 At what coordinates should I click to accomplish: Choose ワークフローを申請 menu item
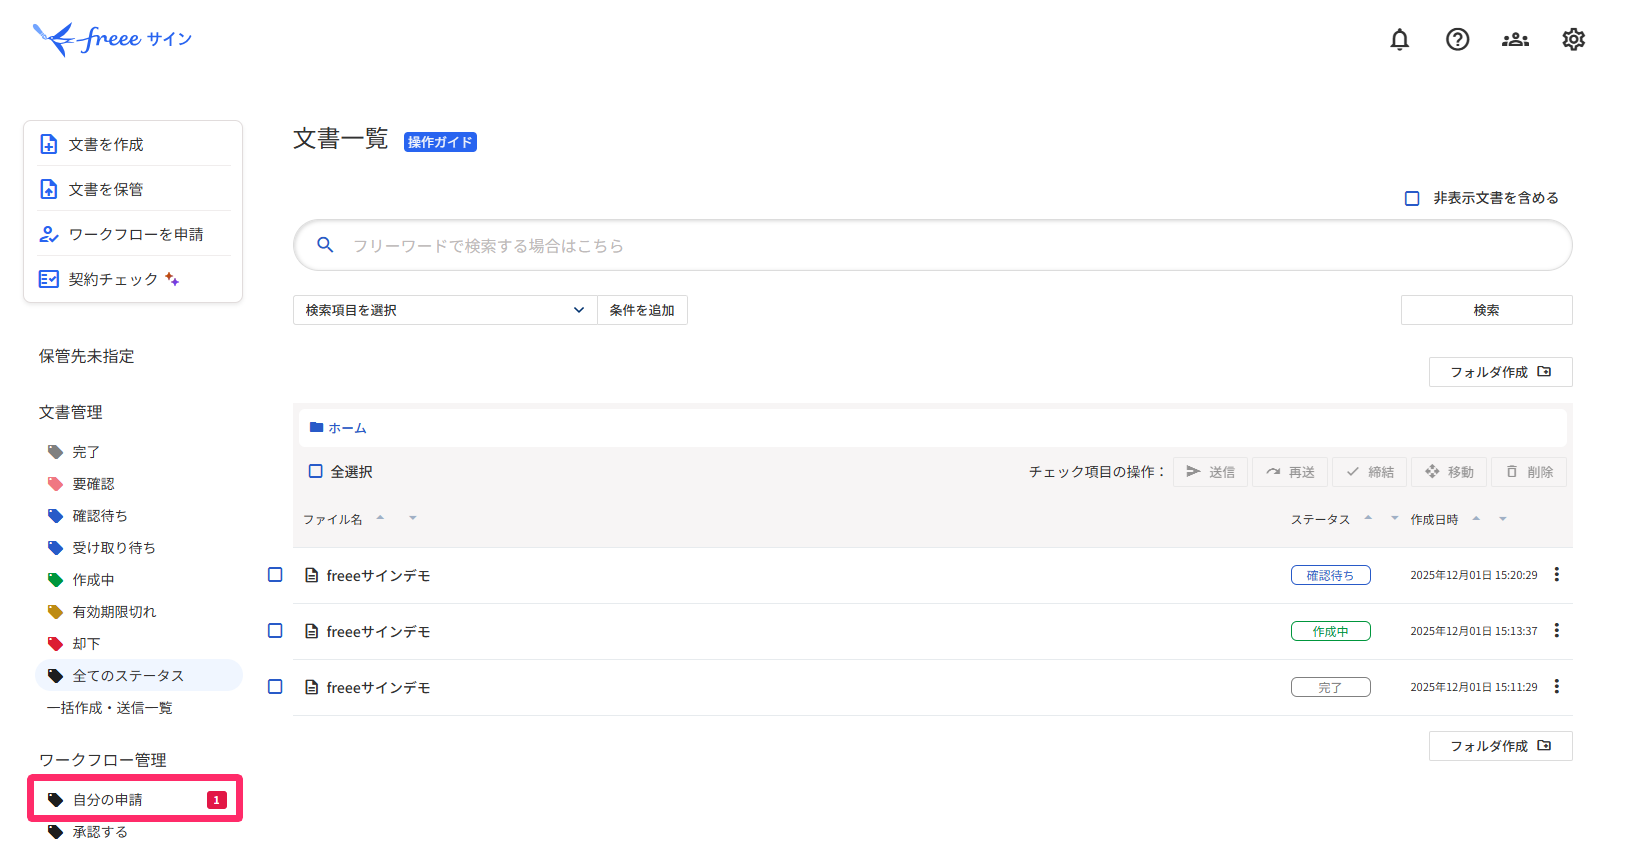pos(134,234)
